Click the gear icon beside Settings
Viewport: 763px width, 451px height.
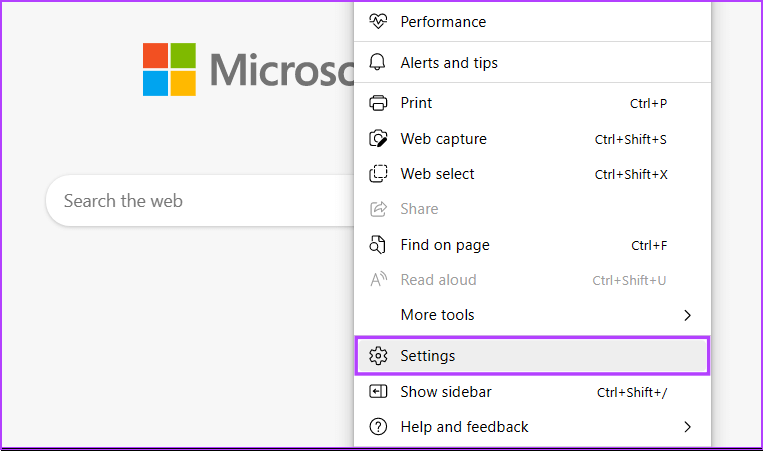[x=378, y=356]
